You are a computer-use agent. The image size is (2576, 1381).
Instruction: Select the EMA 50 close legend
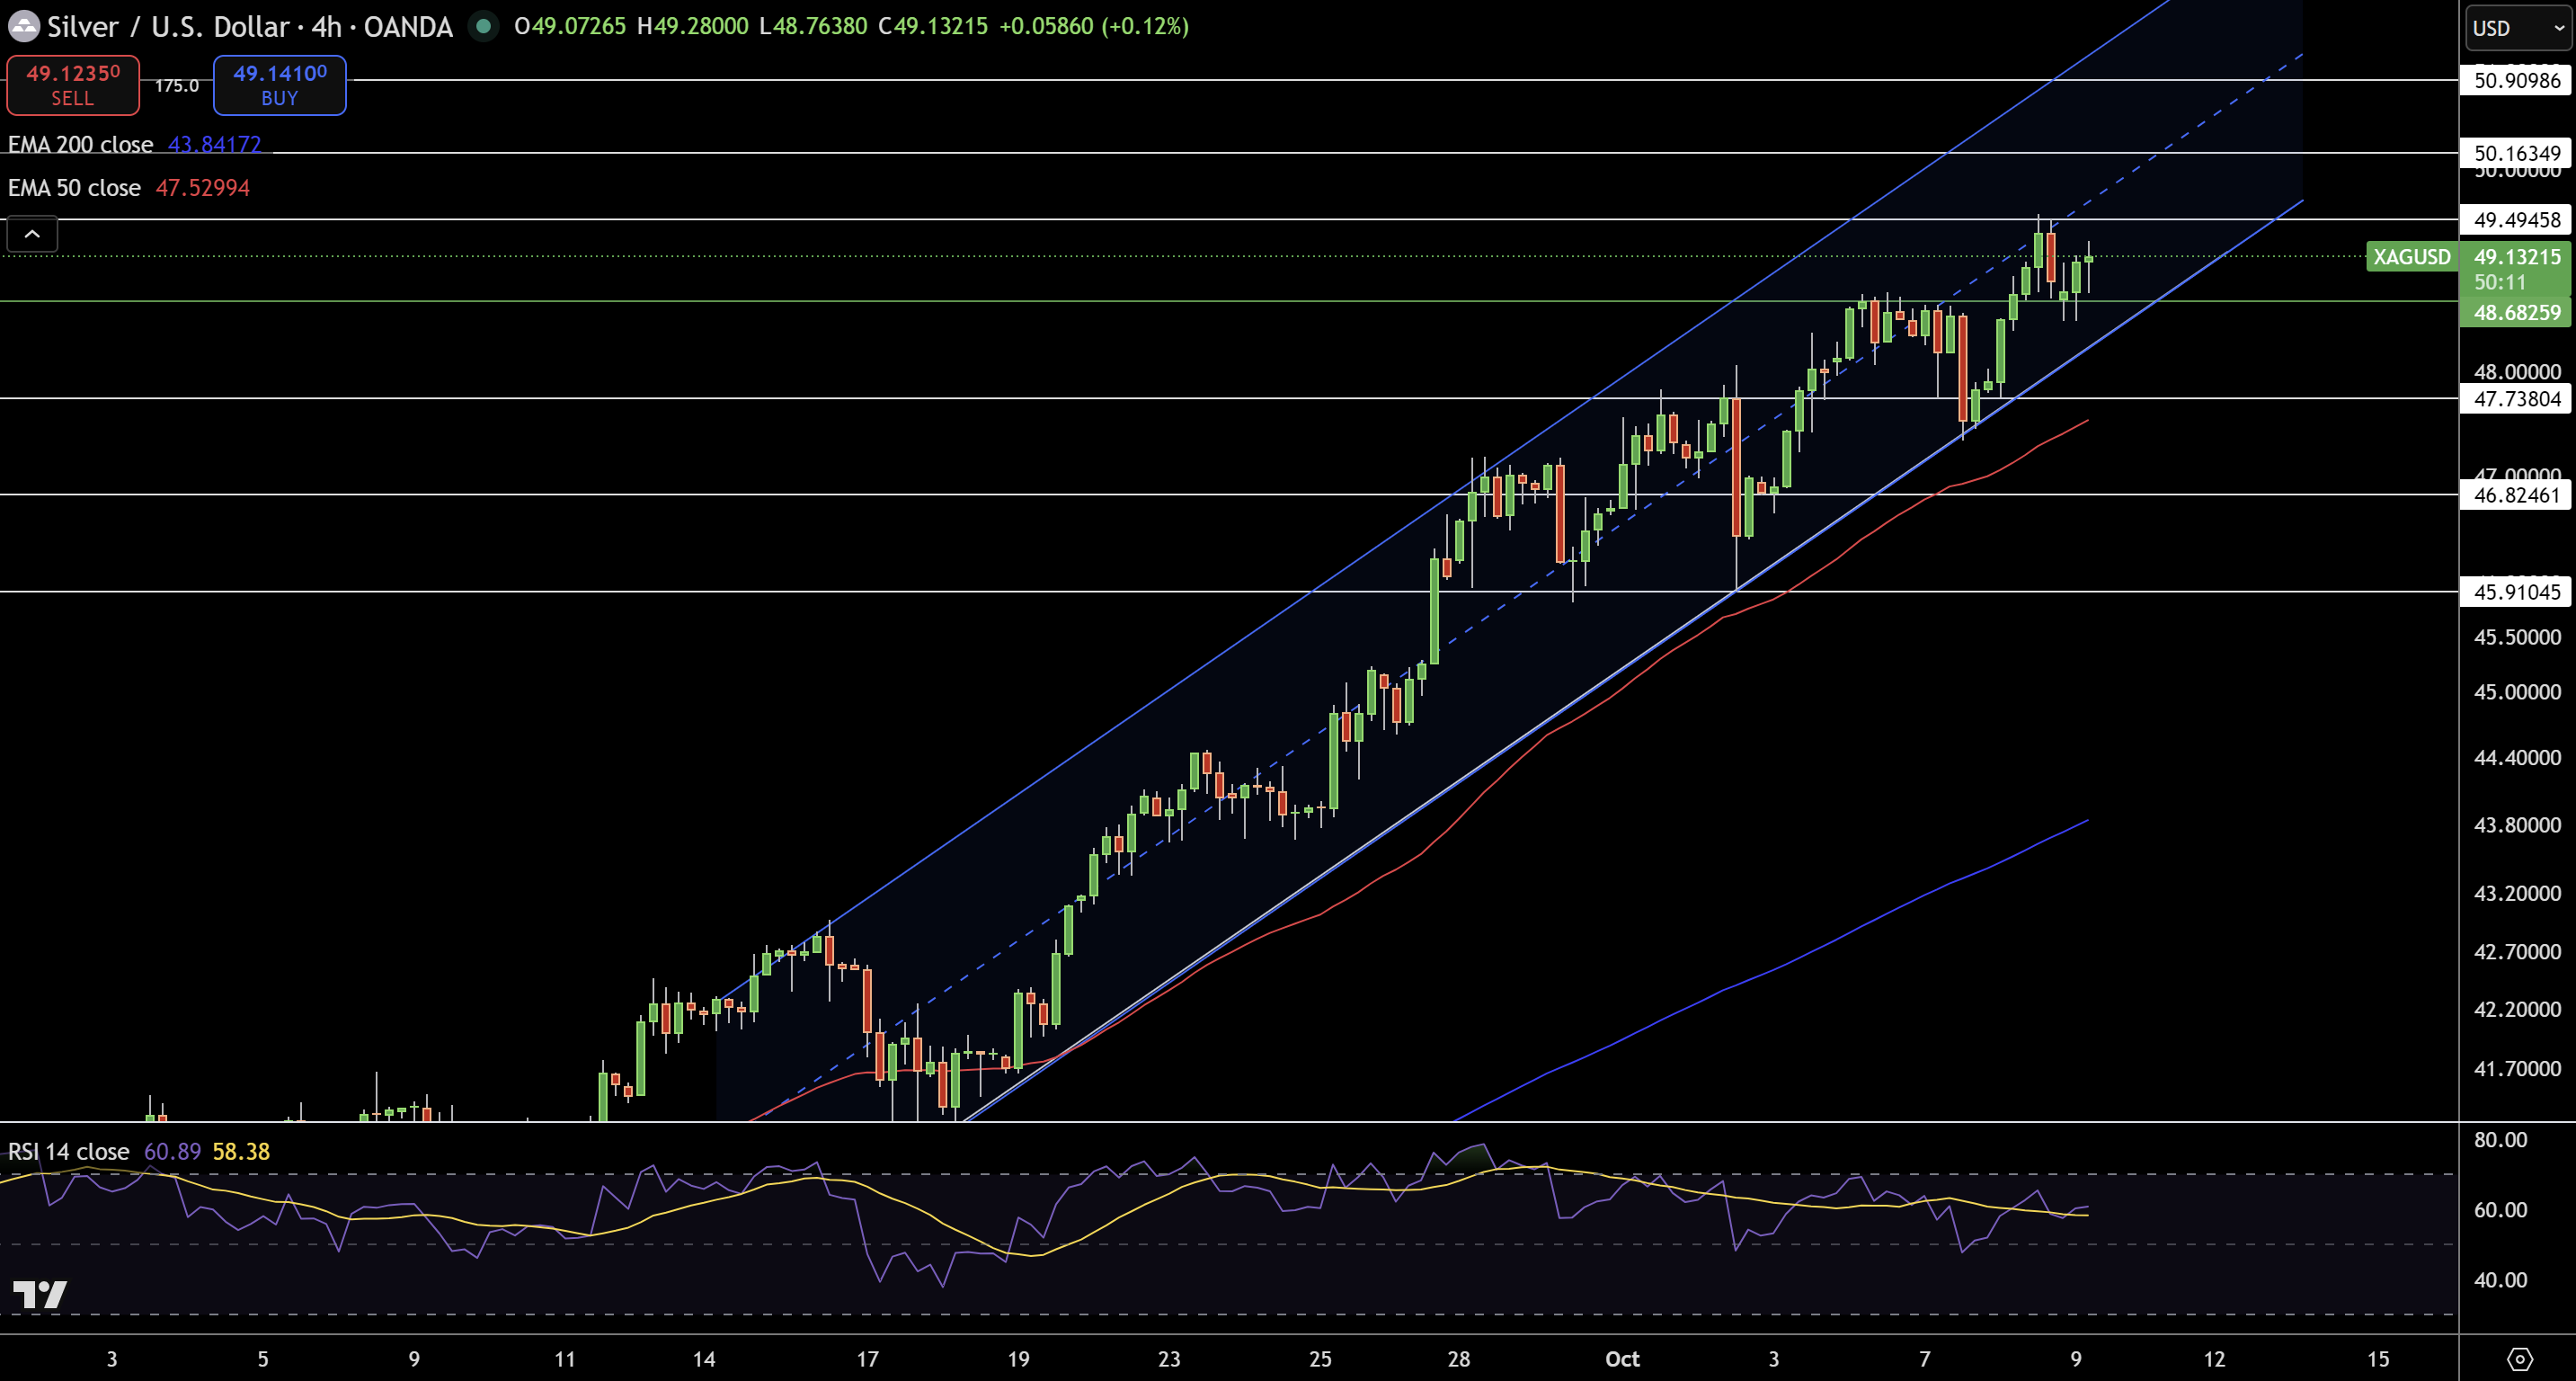pyautogui.click(x=74, y=188)
